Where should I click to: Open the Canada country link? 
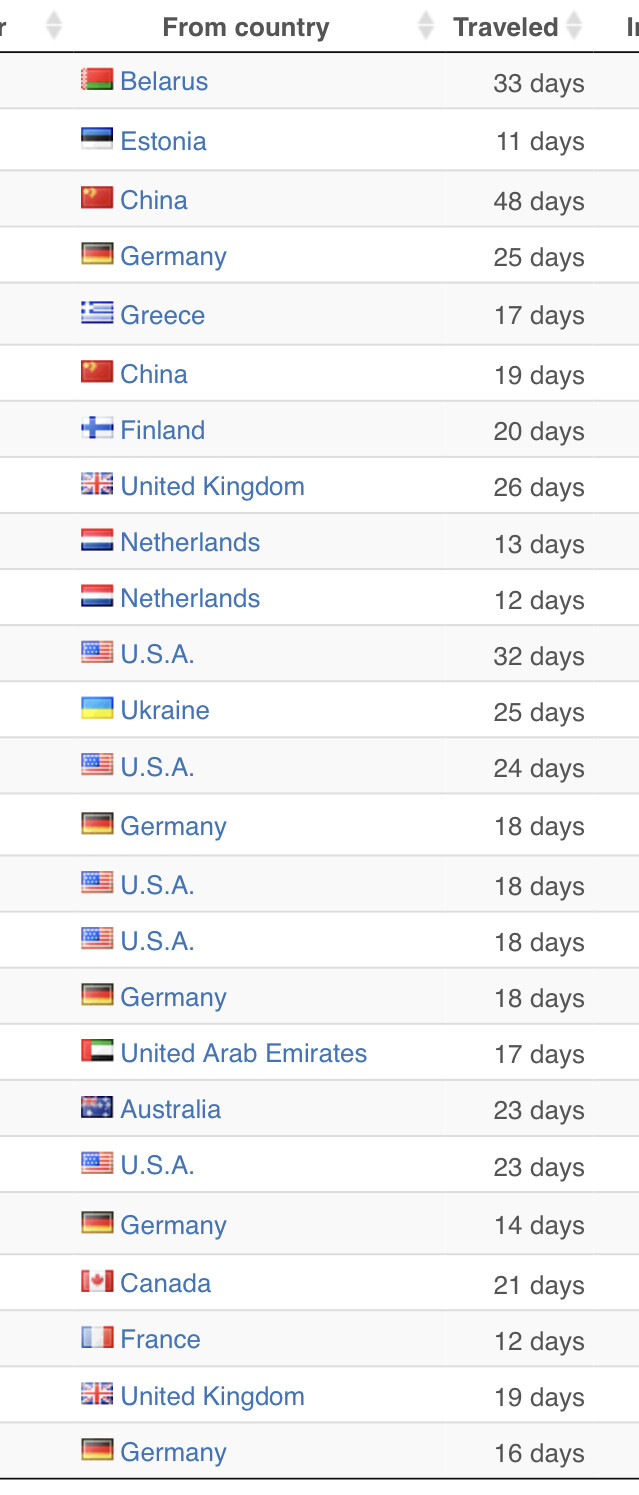pyautogui.click(x=165, y=1283)
